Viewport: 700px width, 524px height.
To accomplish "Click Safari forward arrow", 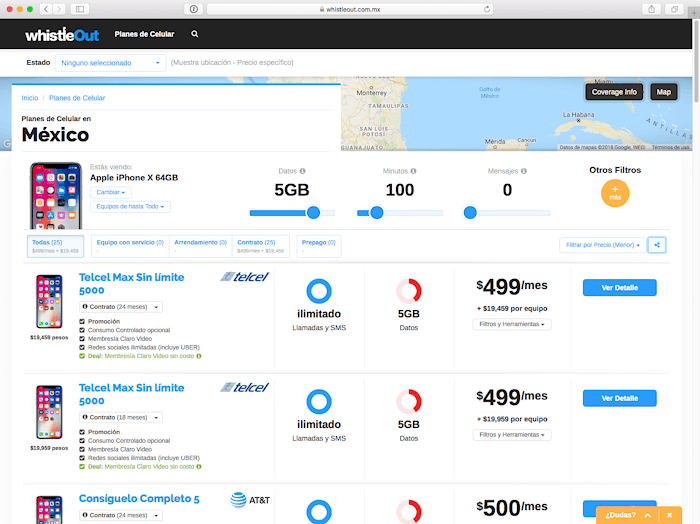I will (59, 9).
